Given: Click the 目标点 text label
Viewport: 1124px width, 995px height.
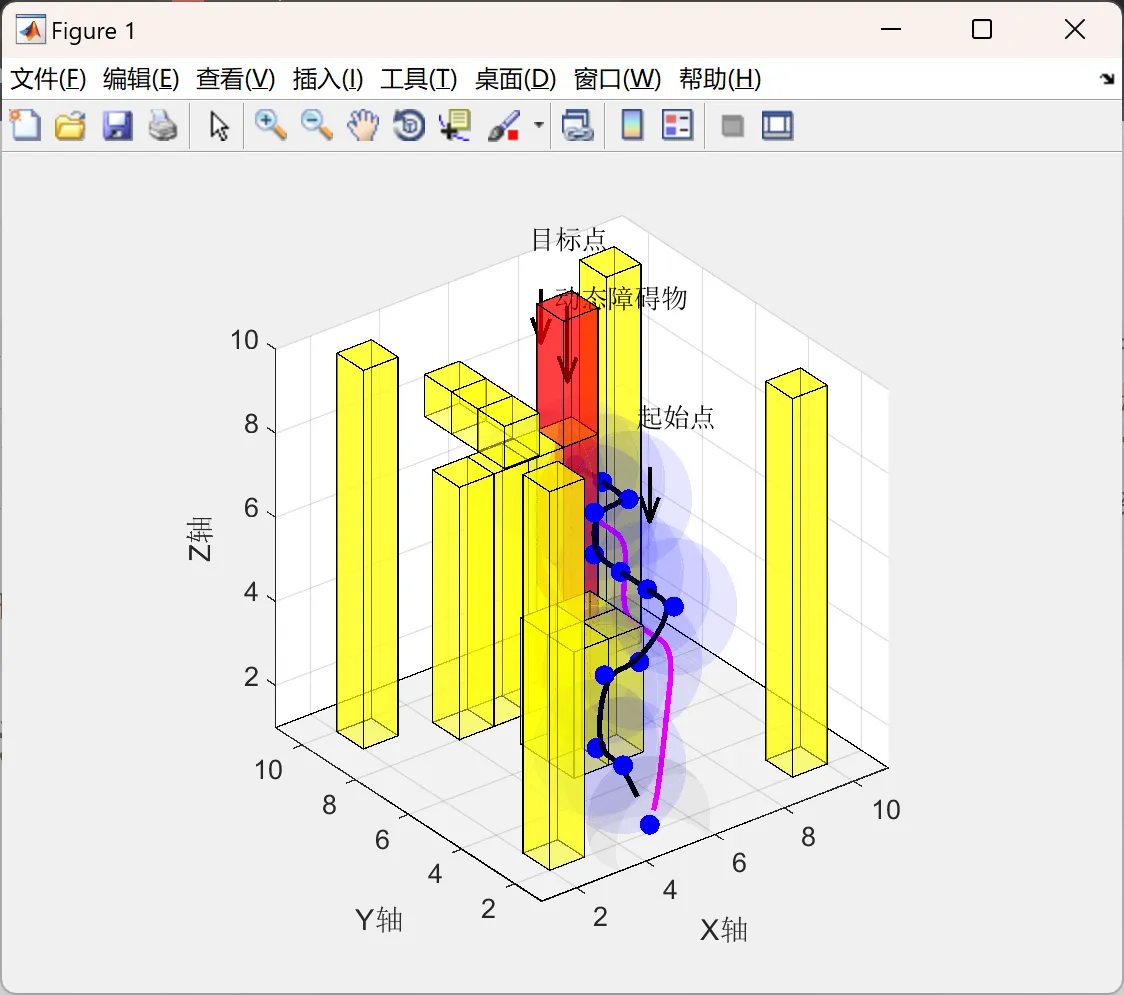Looking at the screenshot, I should (569, 239).
